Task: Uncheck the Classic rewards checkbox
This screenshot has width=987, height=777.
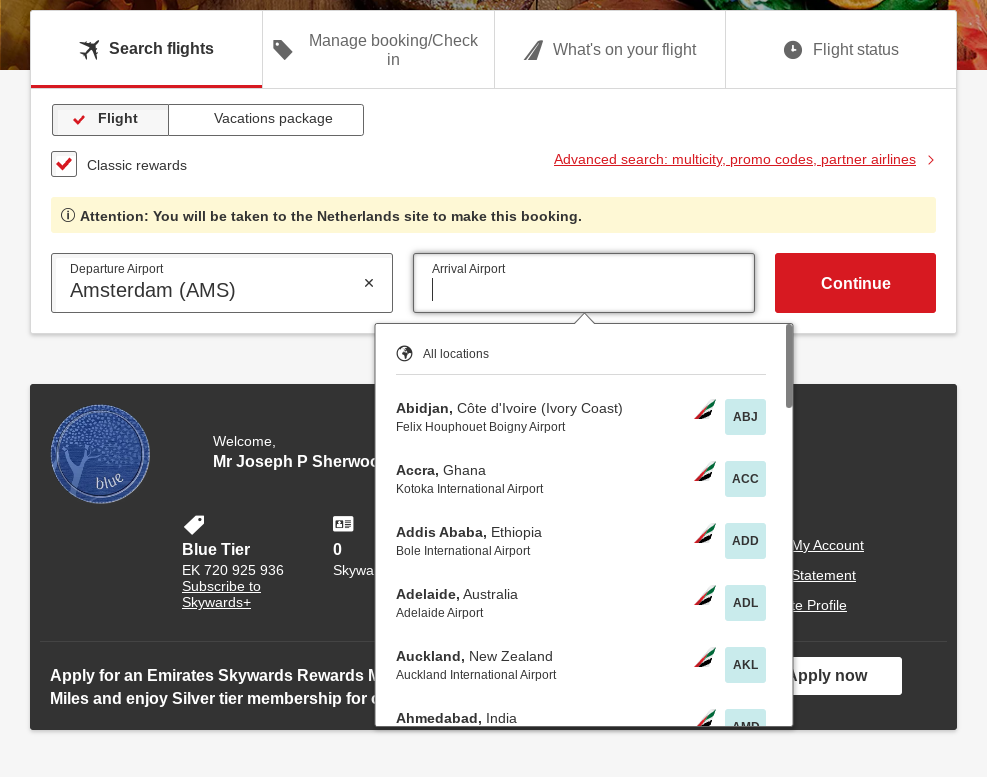Action: (x=64, y=164)
